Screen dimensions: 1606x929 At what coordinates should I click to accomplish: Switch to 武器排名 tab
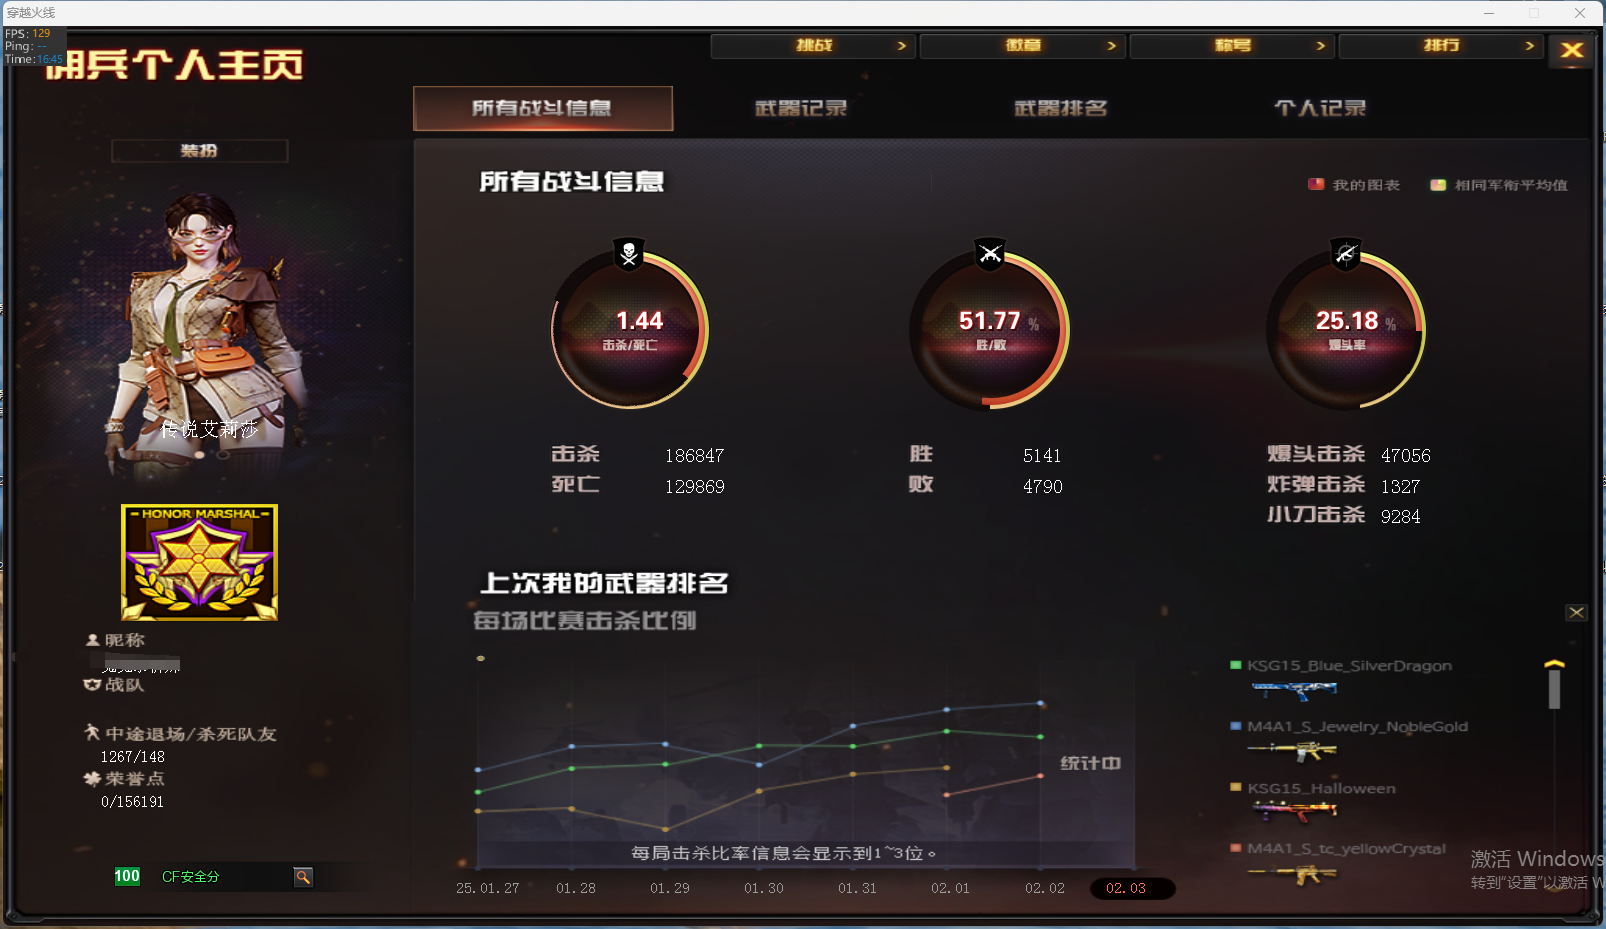tap(1061, 108)
